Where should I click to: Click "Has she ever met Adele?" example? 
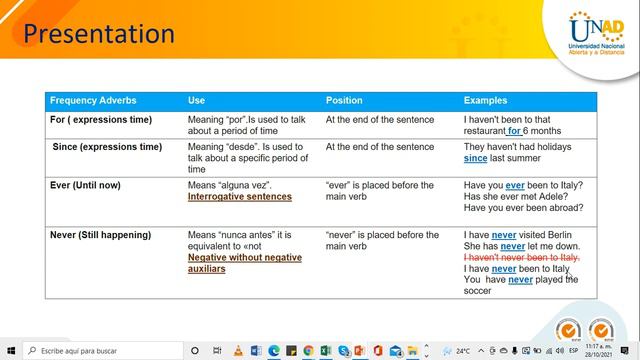[x=516, y=197]
